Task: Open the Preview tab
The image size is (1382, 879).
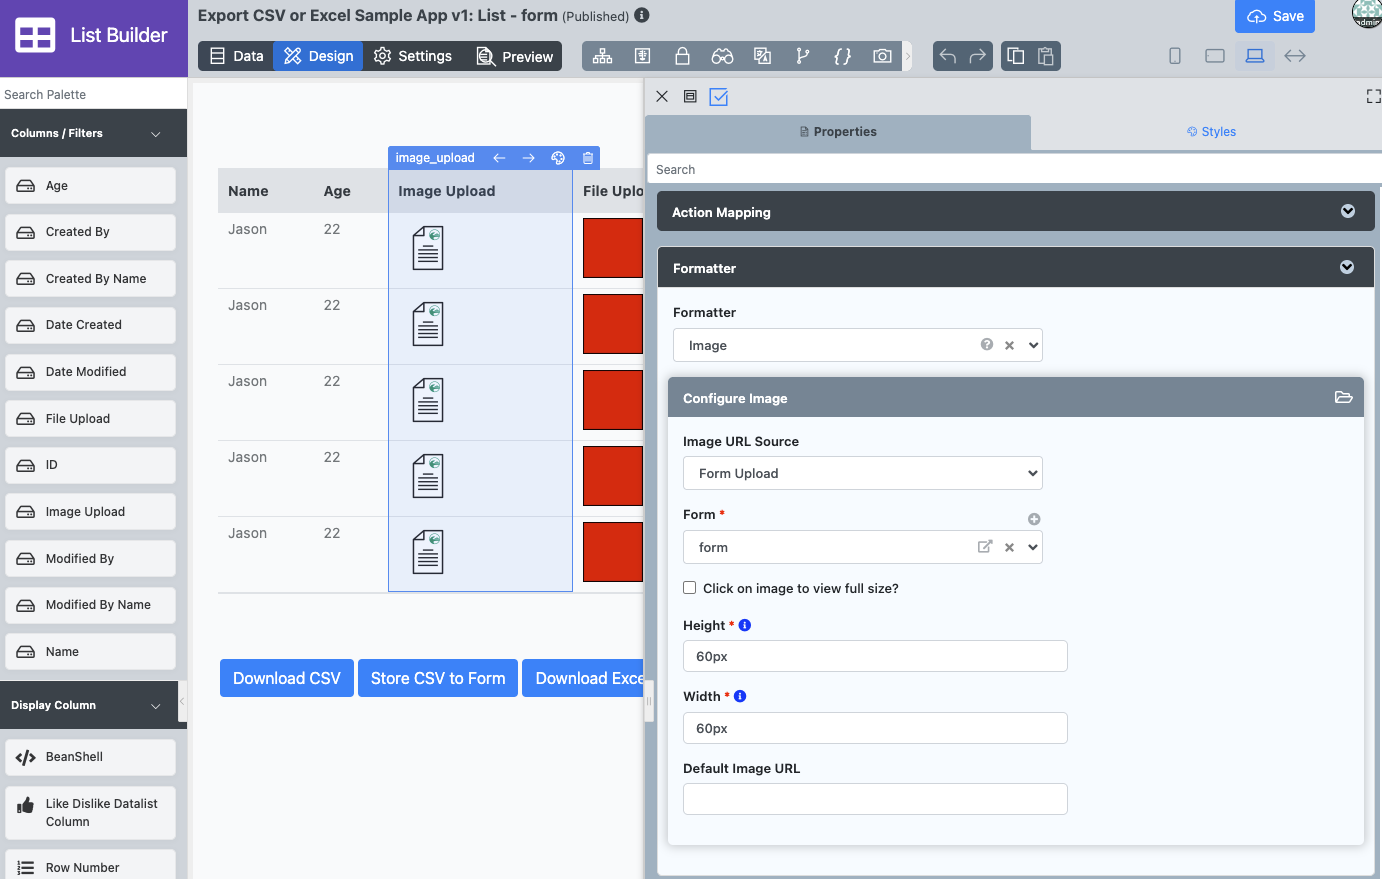Action: tap(515, 56)
